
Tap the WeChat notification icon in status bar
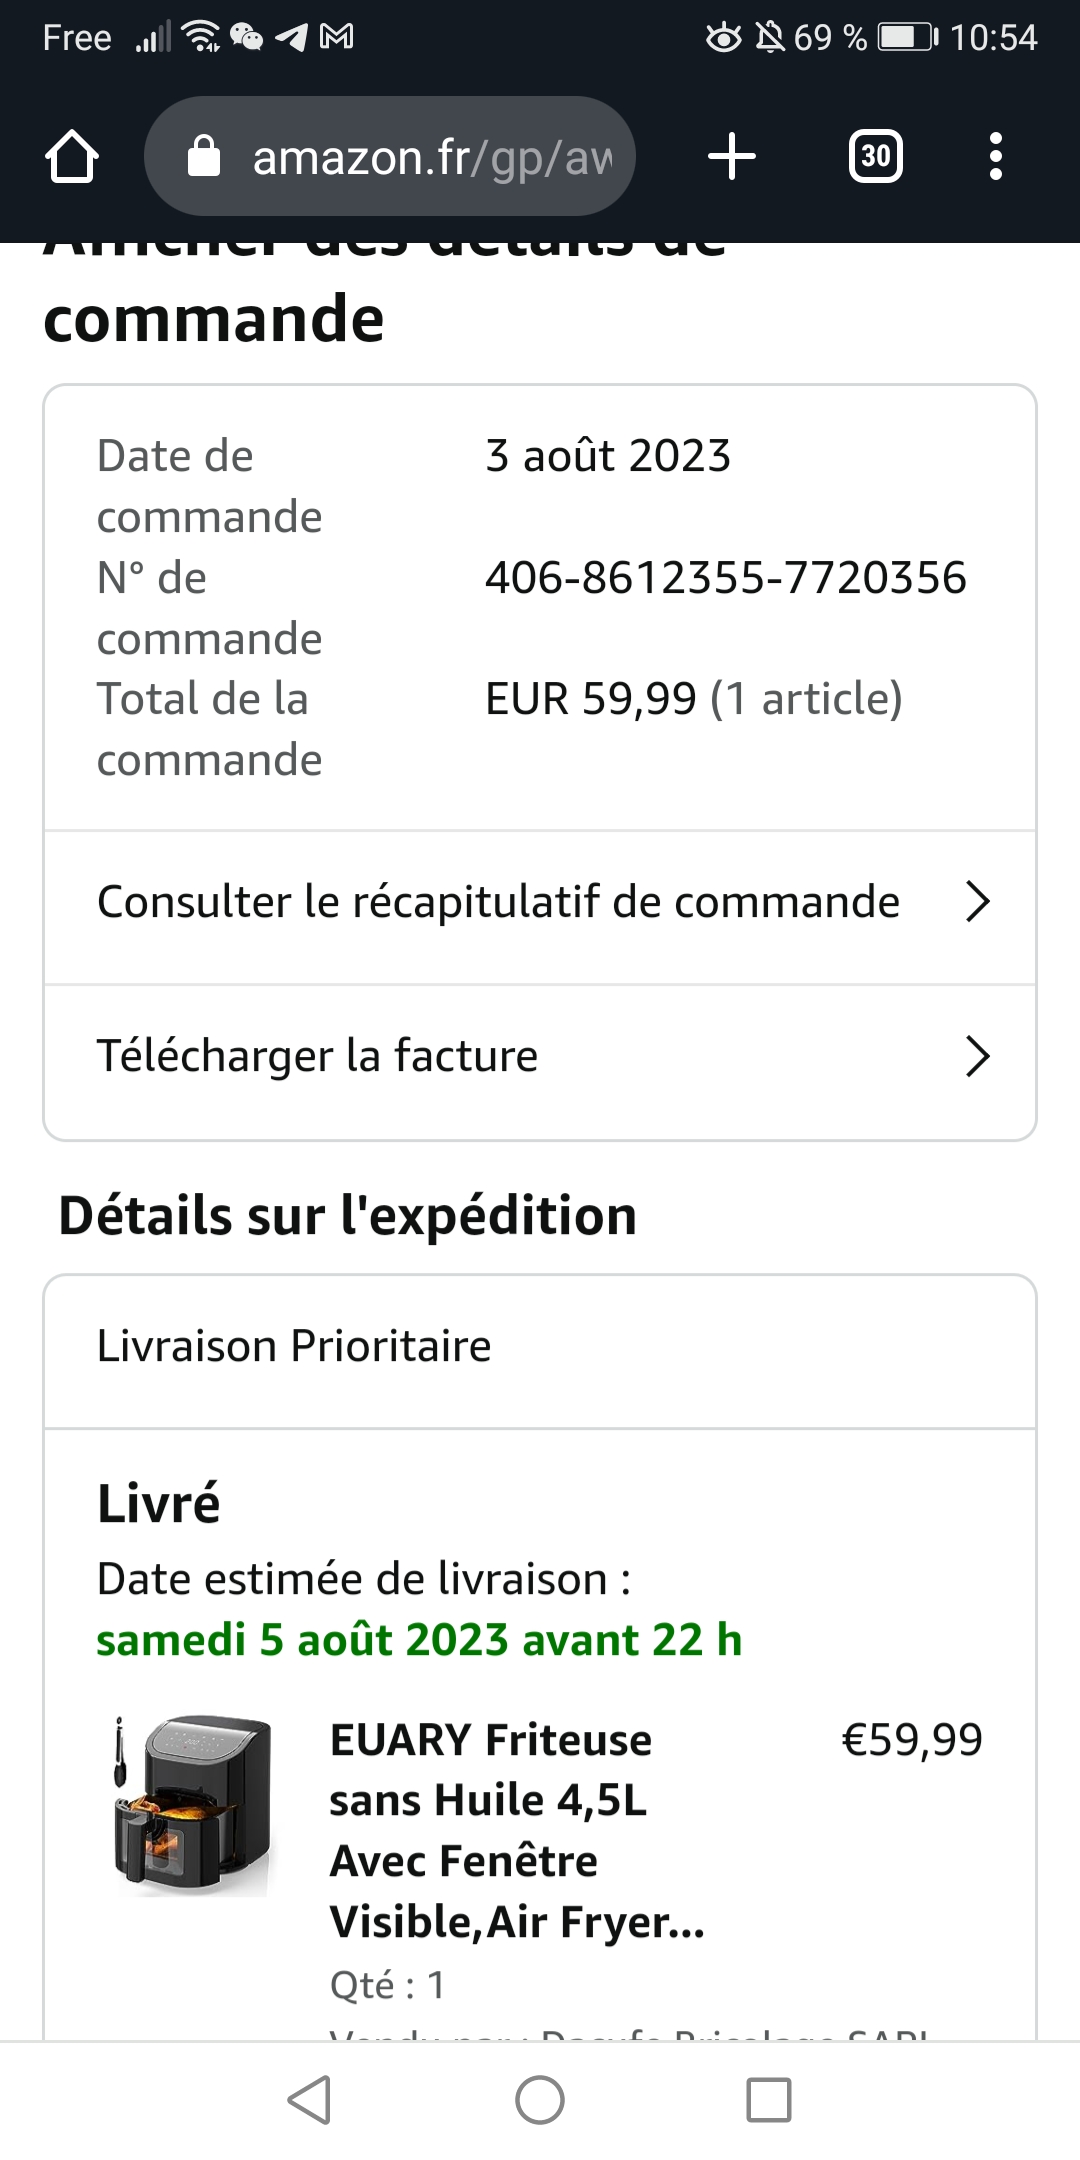(x=246, y=38)
